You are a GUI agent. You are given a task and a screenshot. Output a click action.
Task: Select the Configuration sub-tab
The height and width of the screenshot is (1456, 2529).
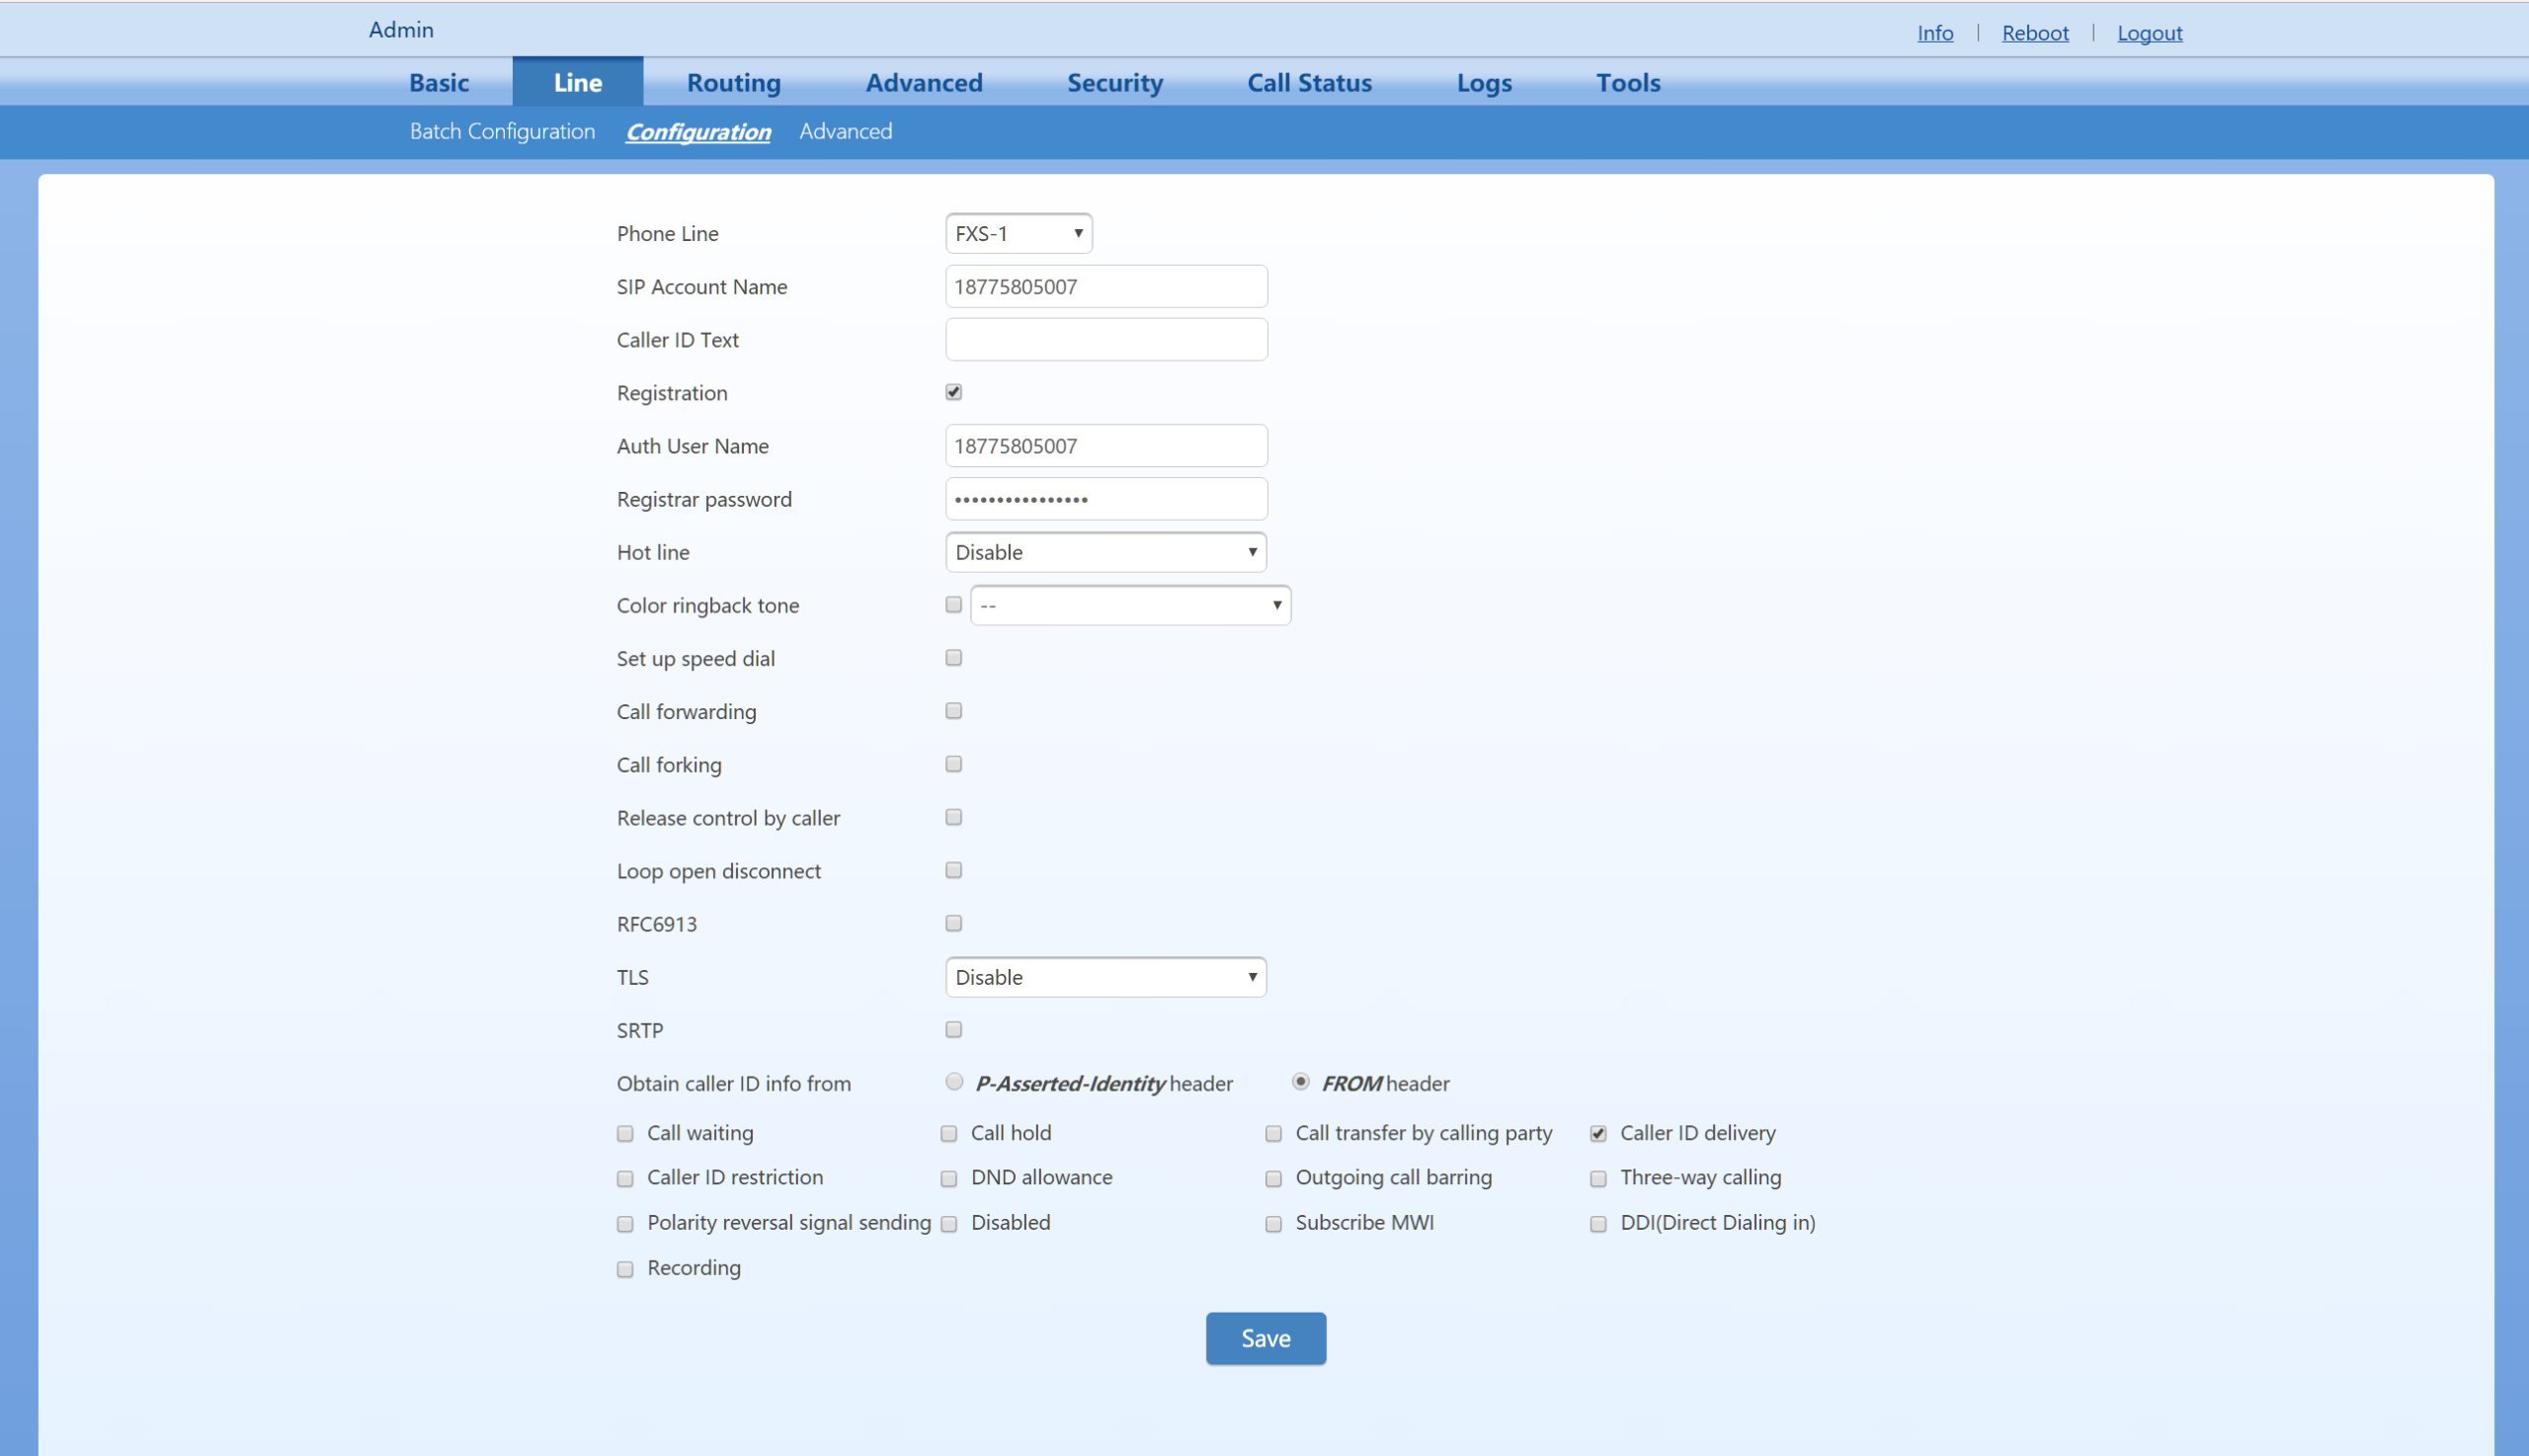698,132
